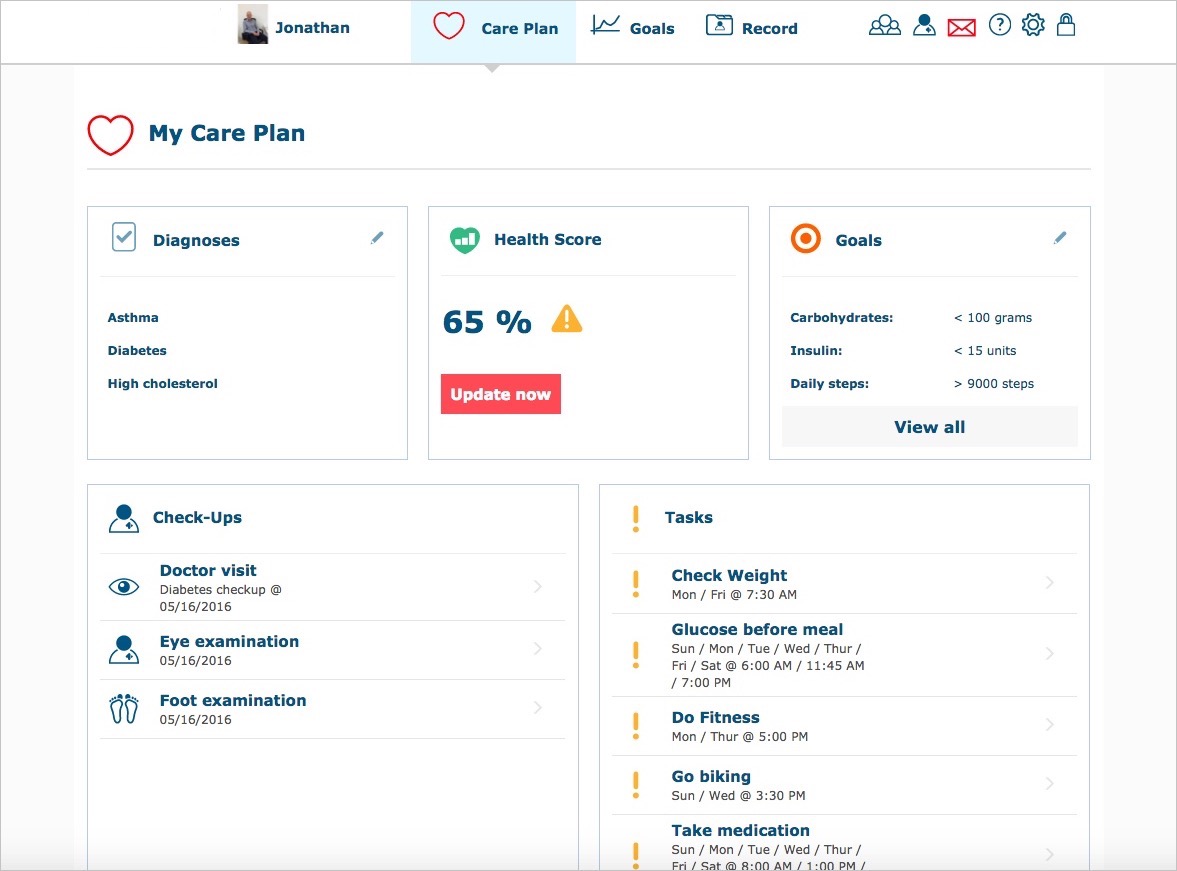Expand the Foot examination entry
The width and height of the screenshot is (1177, 871).
(538, 708)
